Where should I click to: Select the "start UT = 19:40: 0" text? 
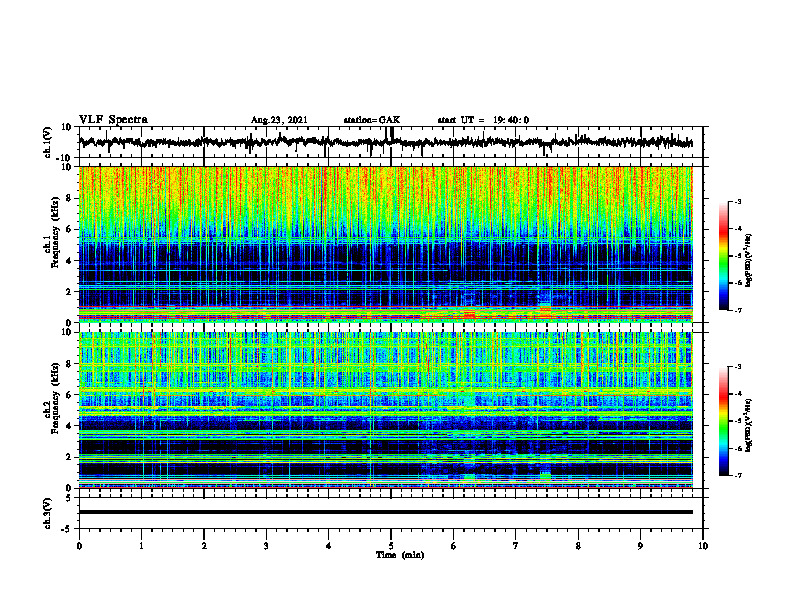(483, 120)
